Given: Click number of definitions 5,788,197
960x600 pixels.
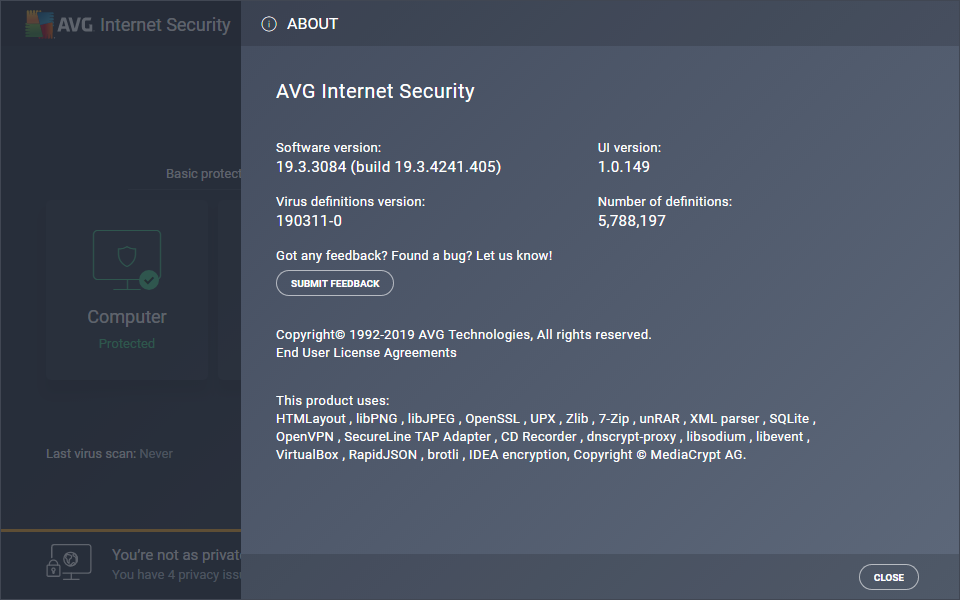Looking at the screenshot, I should [631, 220].
